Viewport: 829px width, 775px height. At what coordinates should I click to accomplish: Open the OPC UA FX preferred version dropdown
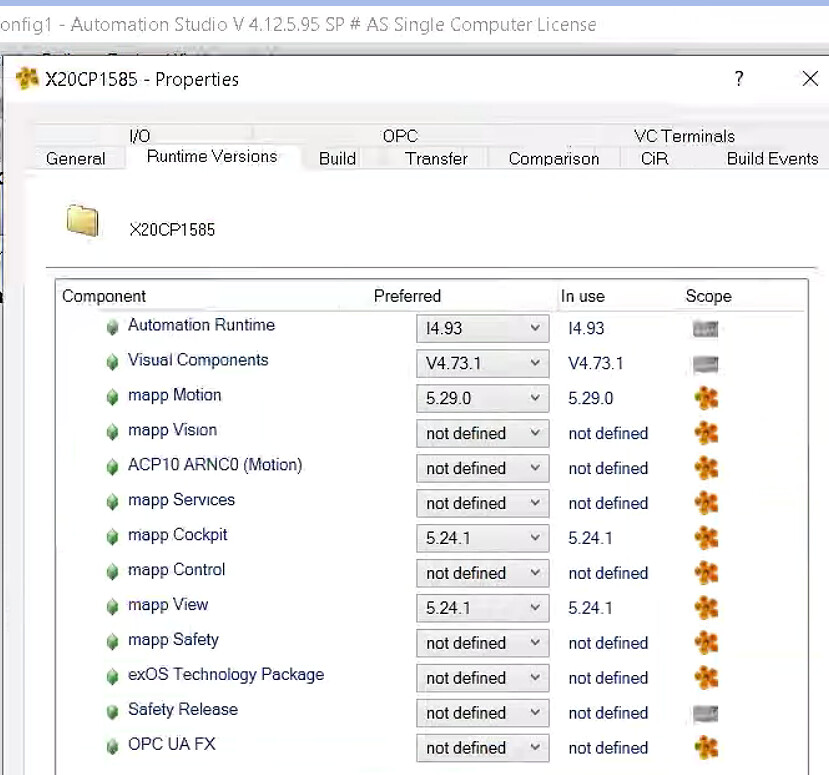coord(482,748)
